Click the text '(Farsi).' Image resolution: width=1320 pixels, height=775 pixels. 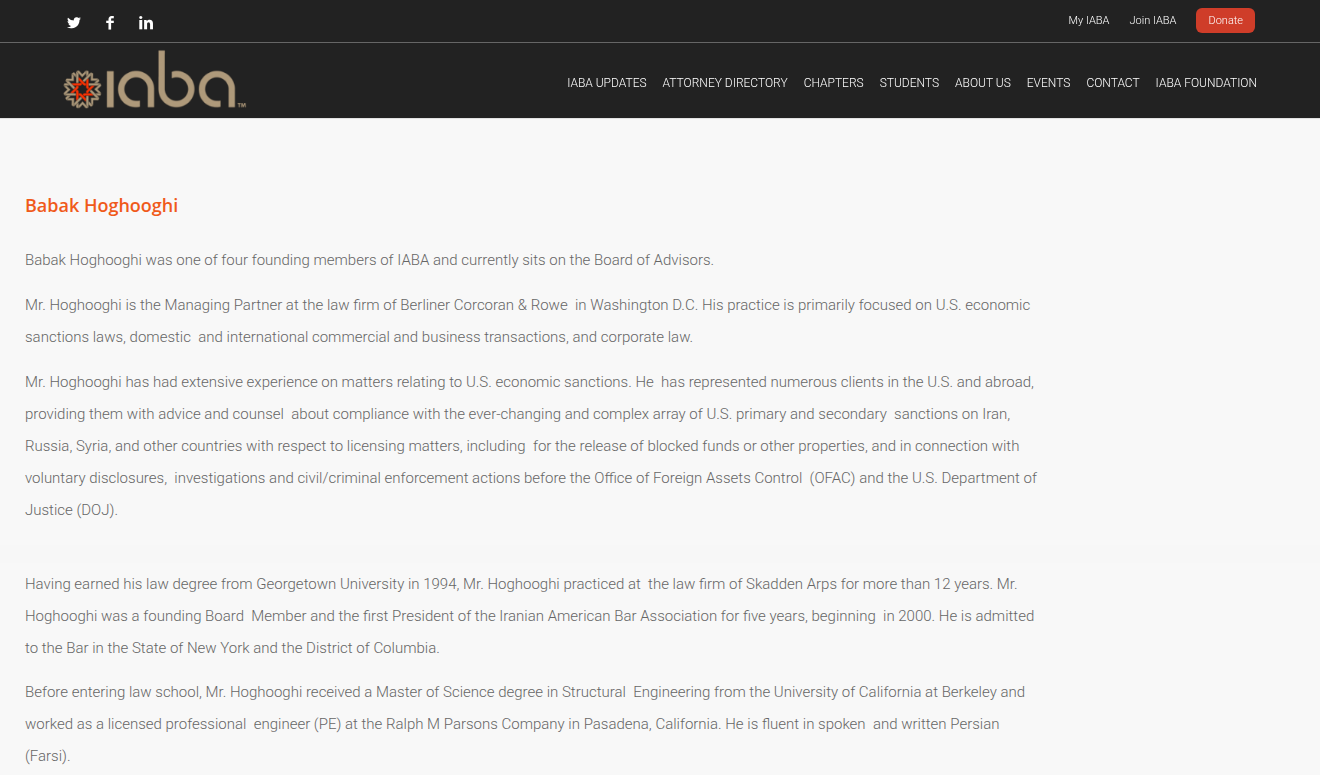pos(48,756)
